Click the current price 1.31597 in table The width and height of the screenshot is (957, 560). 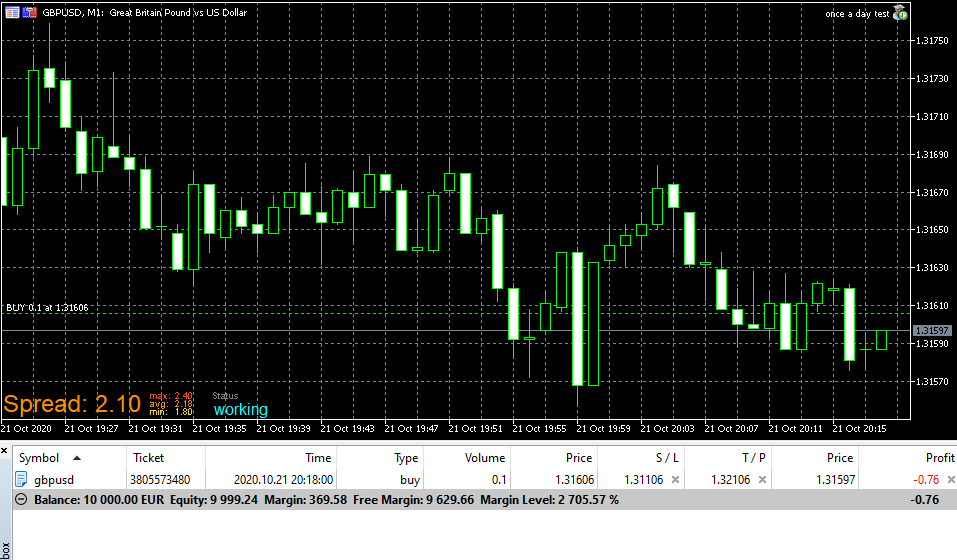[836, 480]
